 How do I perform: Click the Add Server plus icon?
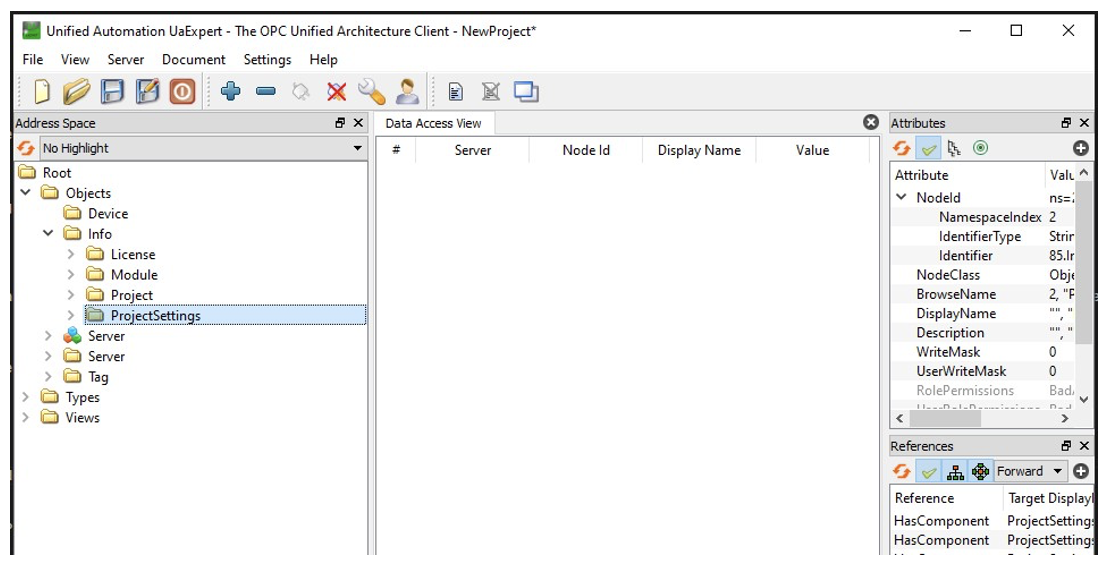[231, 92]
